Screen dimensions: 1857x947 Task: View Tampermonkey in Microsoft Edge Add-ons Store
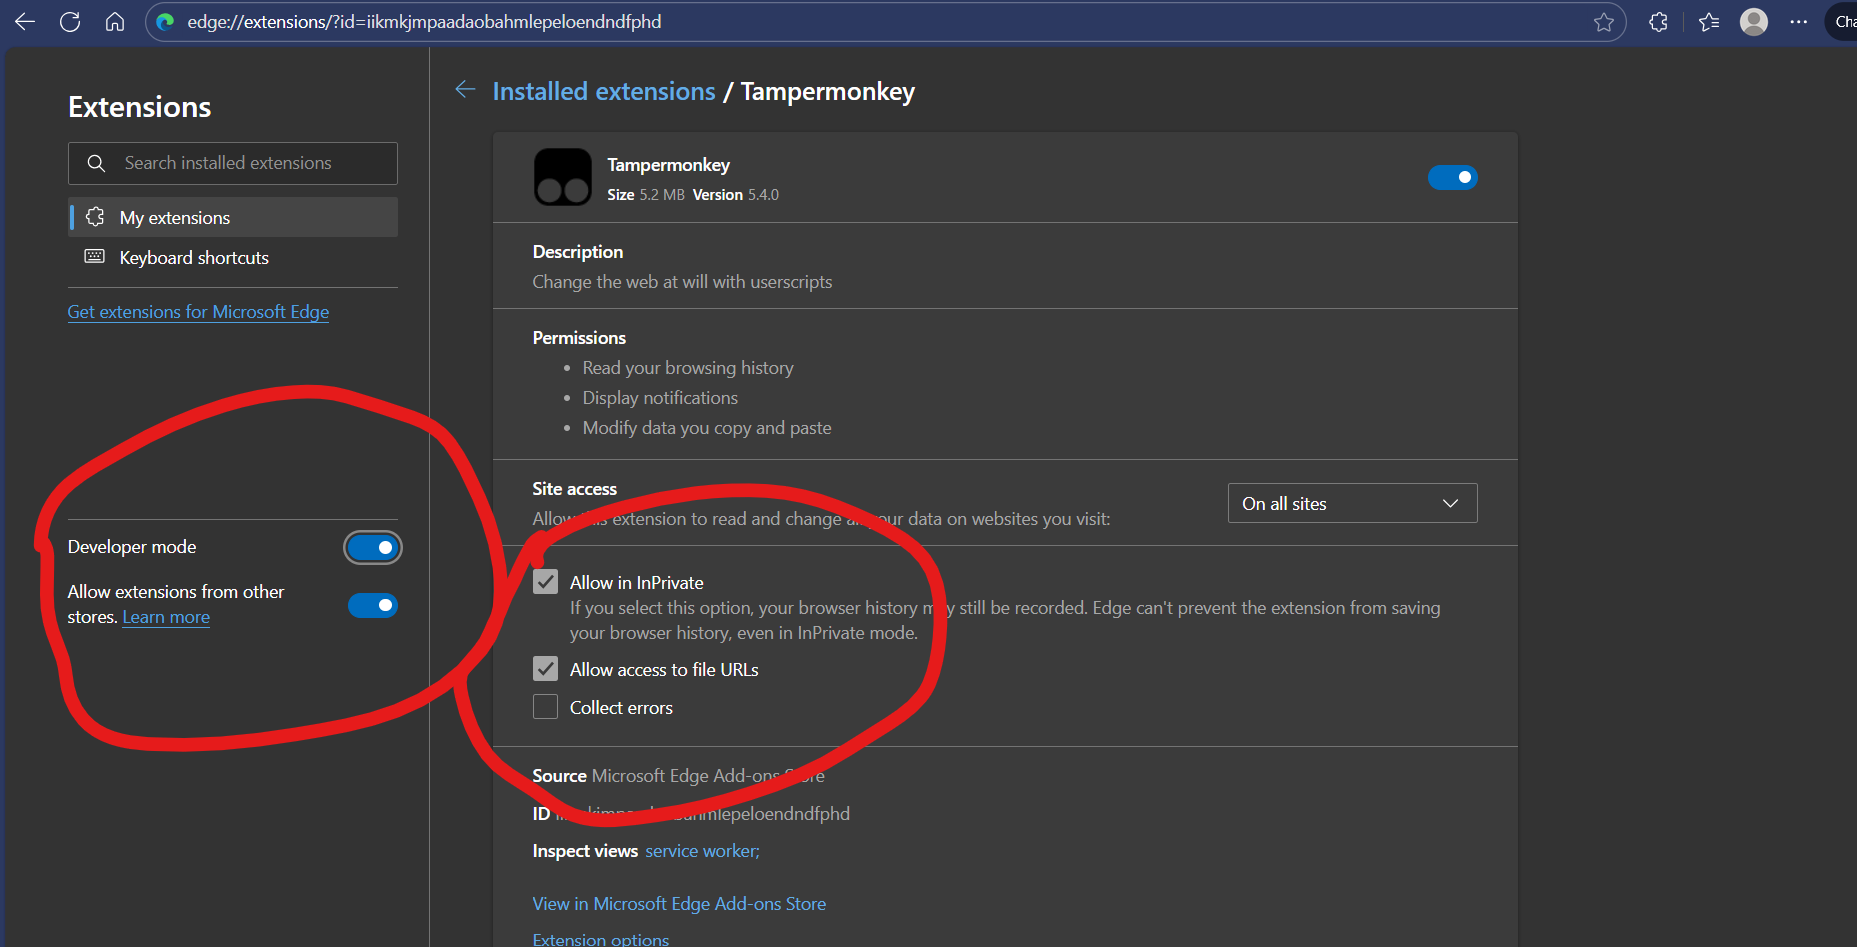[x=678, y=903]
